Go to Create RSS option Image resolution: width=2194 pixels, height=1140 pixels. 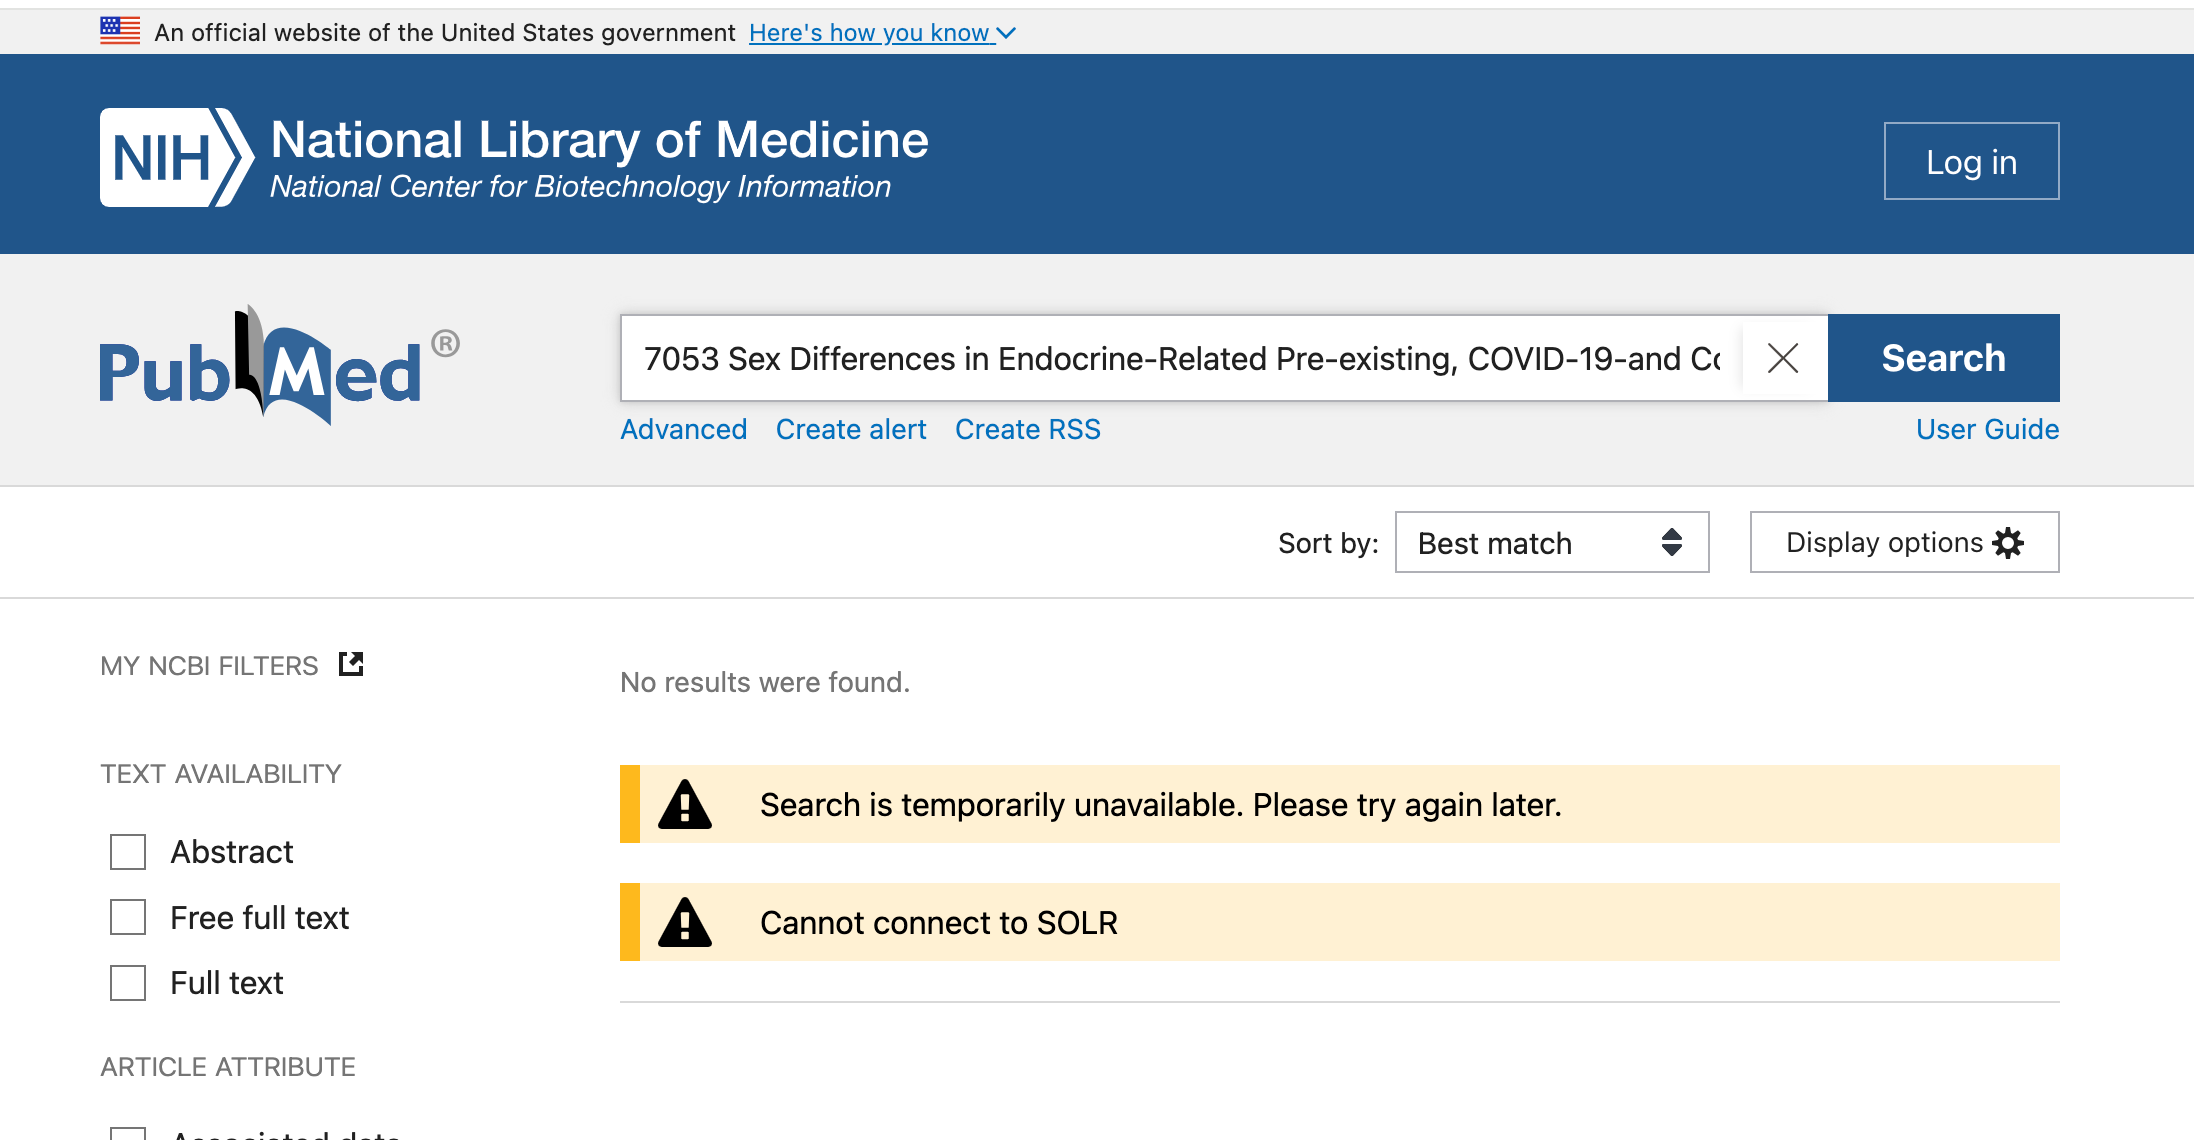[x=1027, y=428]
